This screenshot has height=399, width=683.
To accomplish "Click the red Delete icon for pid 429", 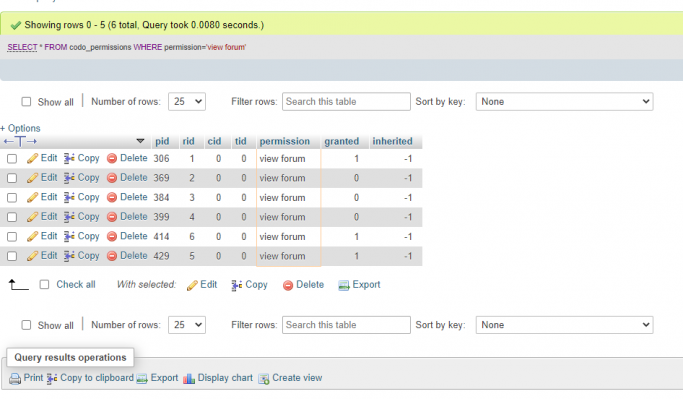I will pyautogui.click(x=112, y=256).
